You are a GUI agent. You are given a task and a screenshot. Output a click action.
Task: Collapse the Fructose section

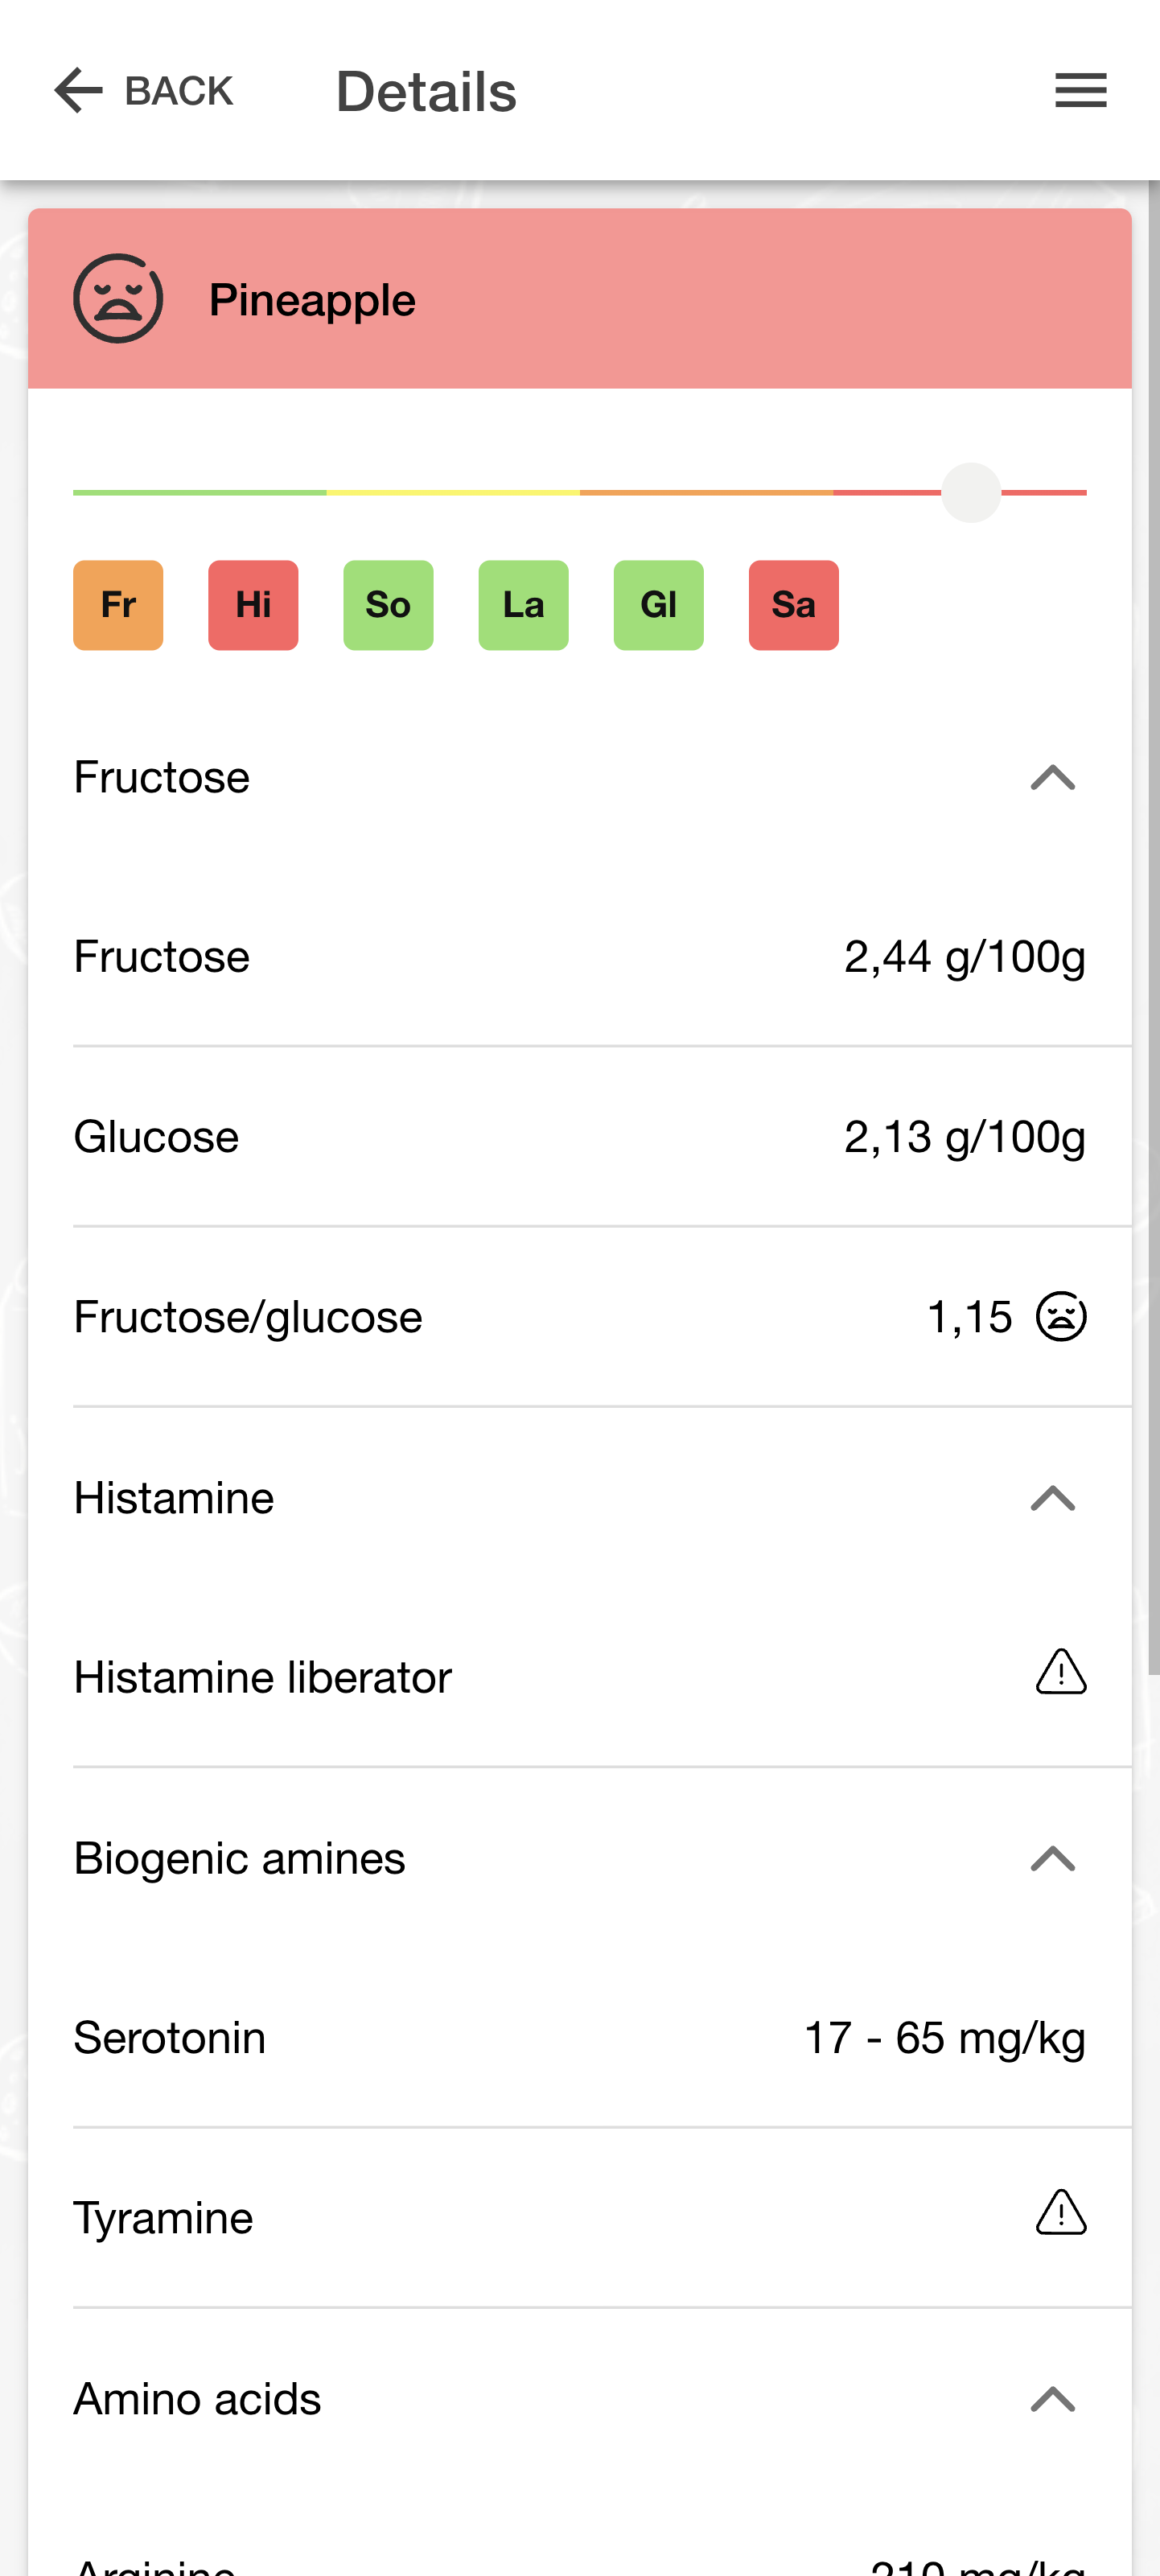1053,777
